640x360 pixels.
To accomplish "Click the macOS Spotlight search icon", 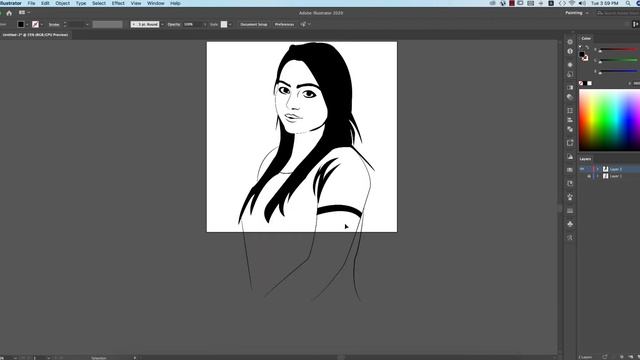I will [x=628, y=3].
